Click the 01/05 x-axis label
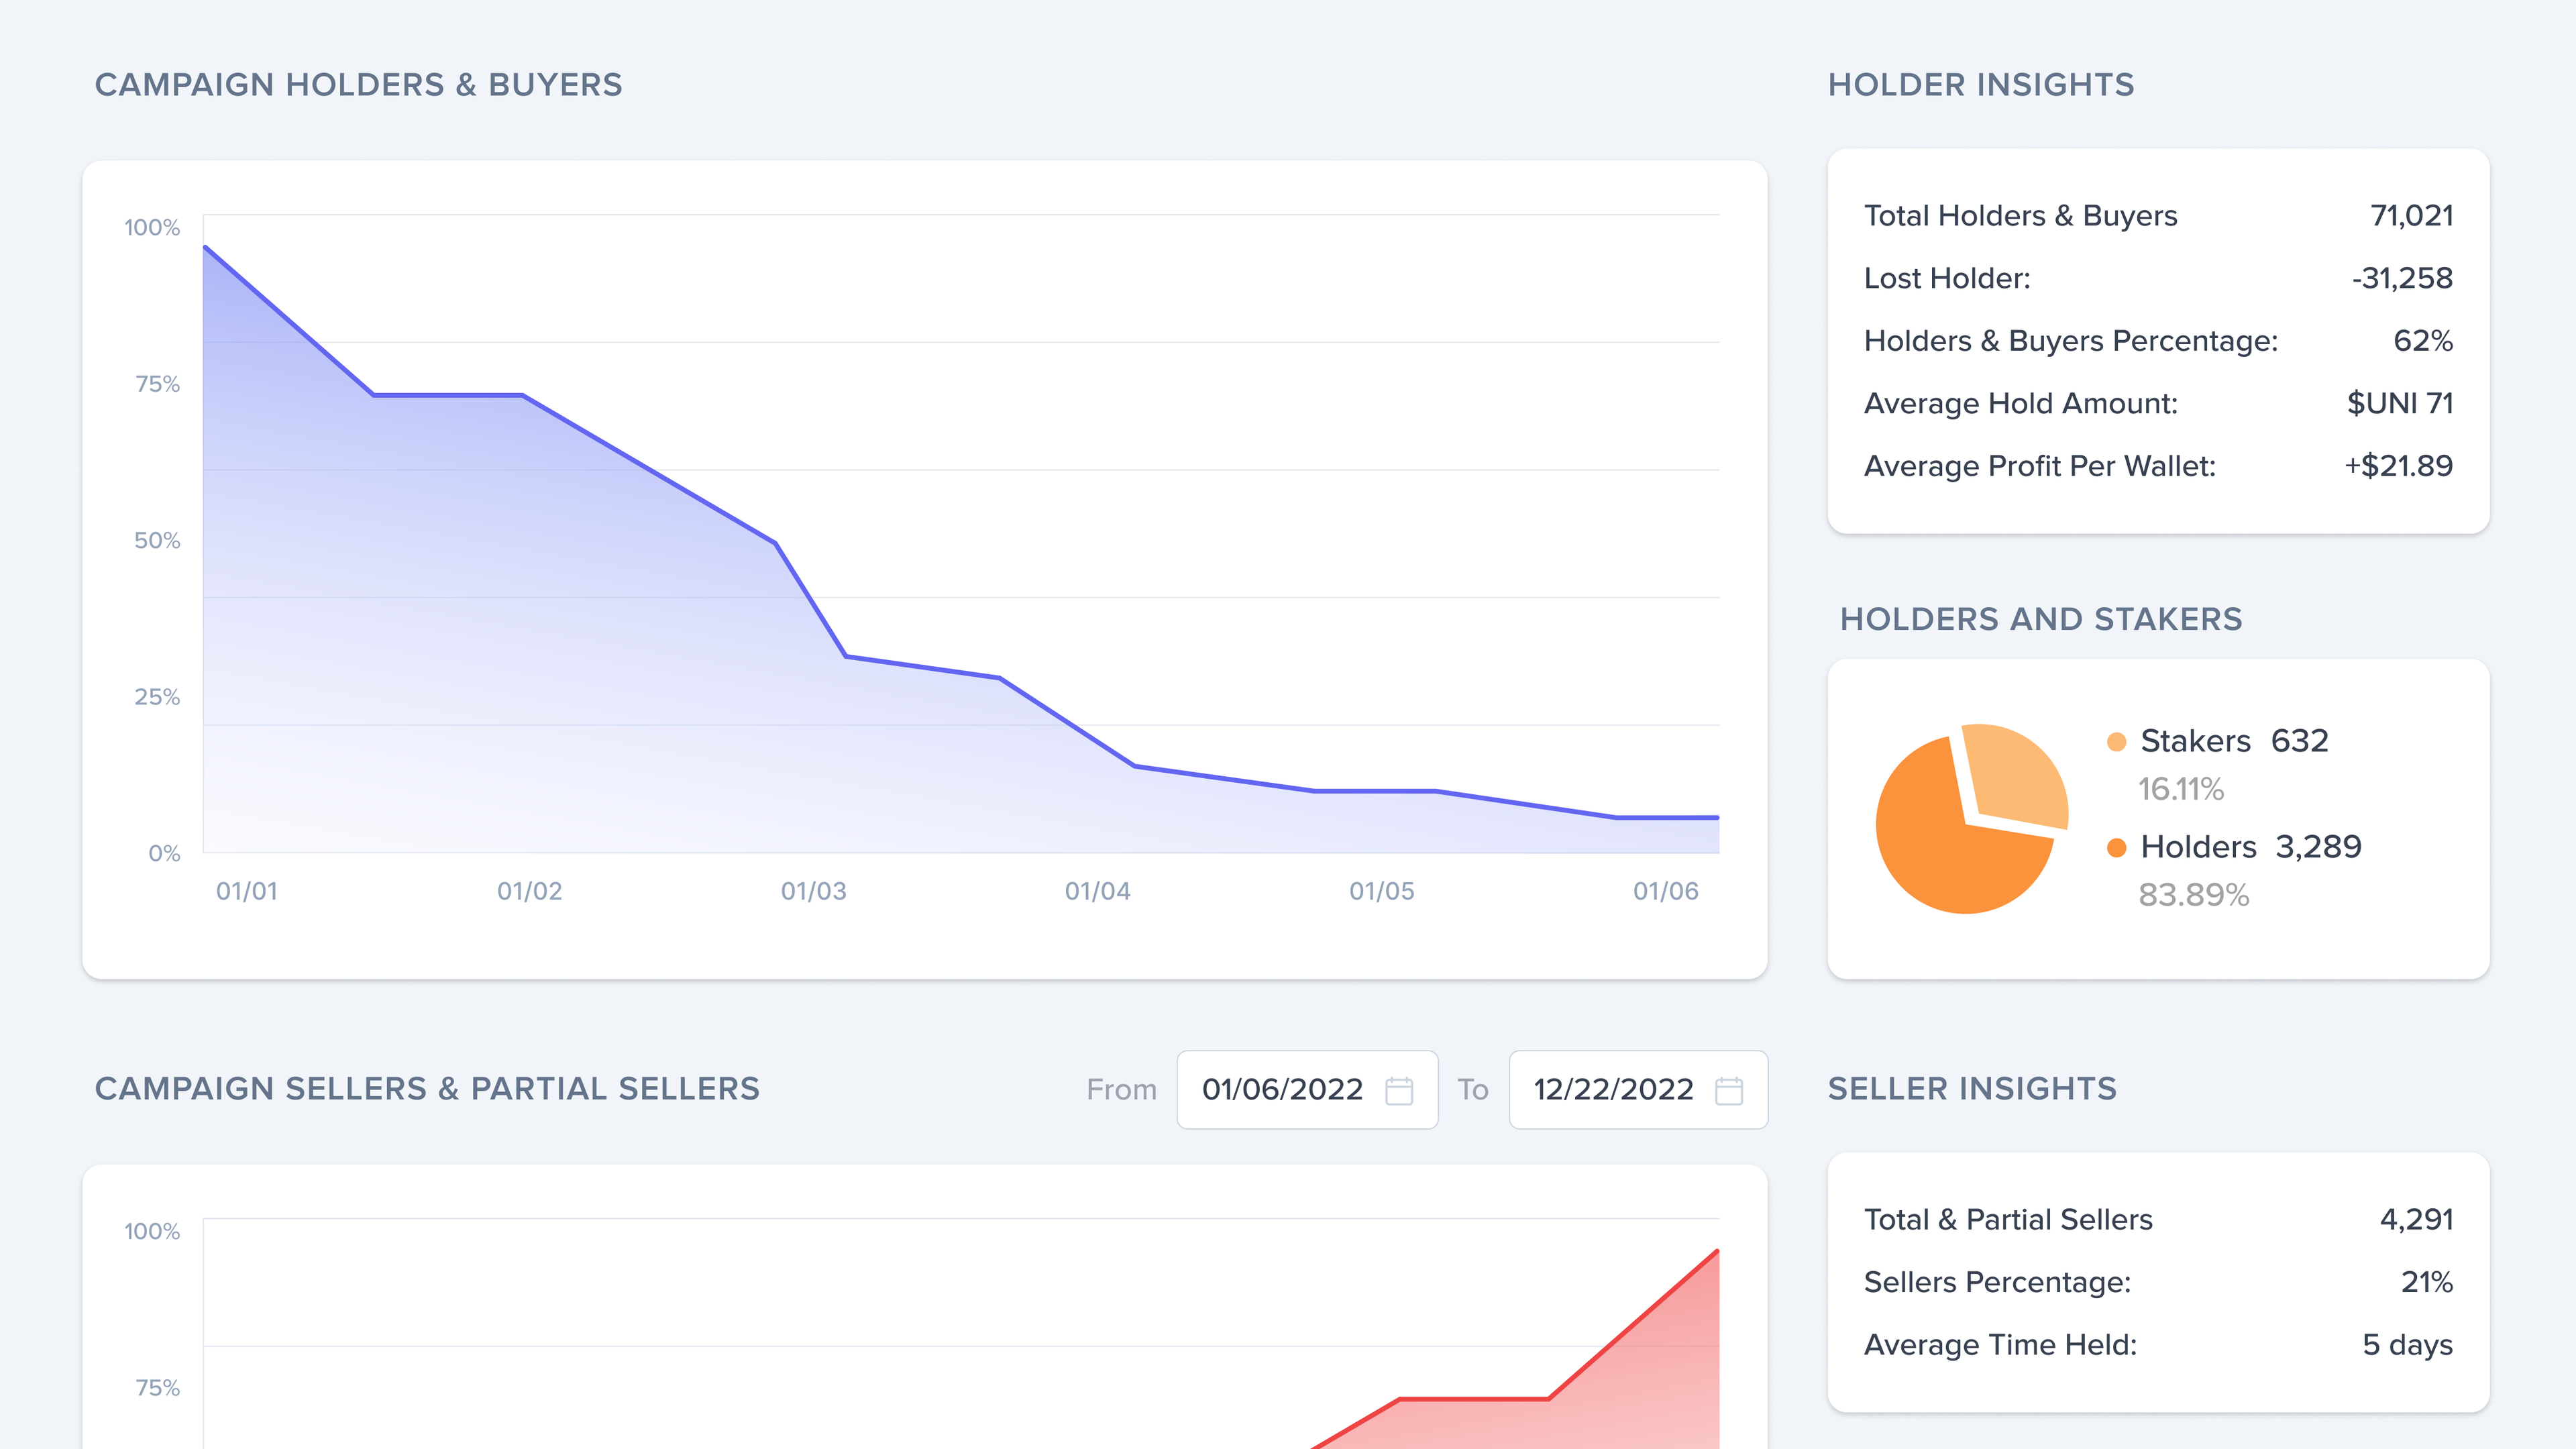Screen dimensions: 2576x1449 point(1382,891)
